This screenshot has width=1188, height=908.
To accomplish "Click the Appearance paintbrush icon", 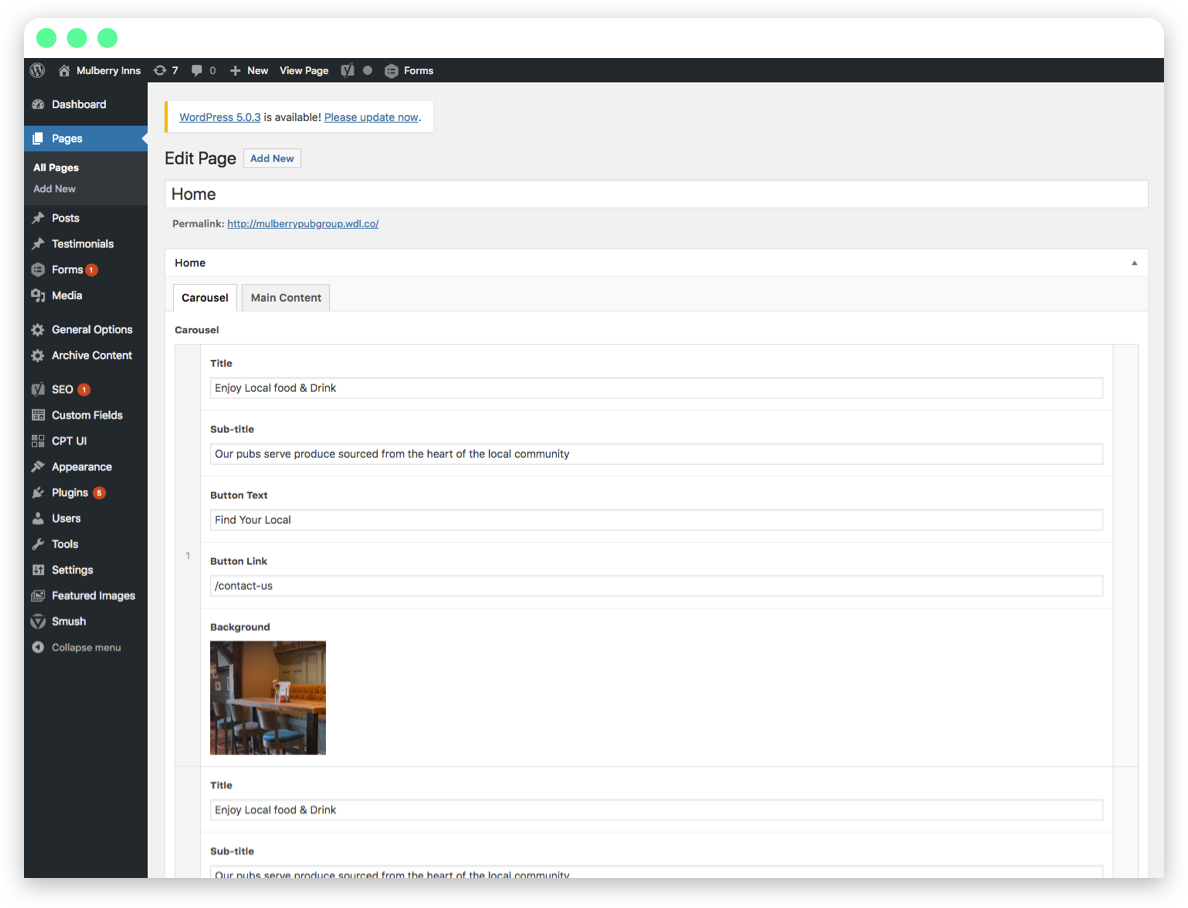I will point(38,467).
